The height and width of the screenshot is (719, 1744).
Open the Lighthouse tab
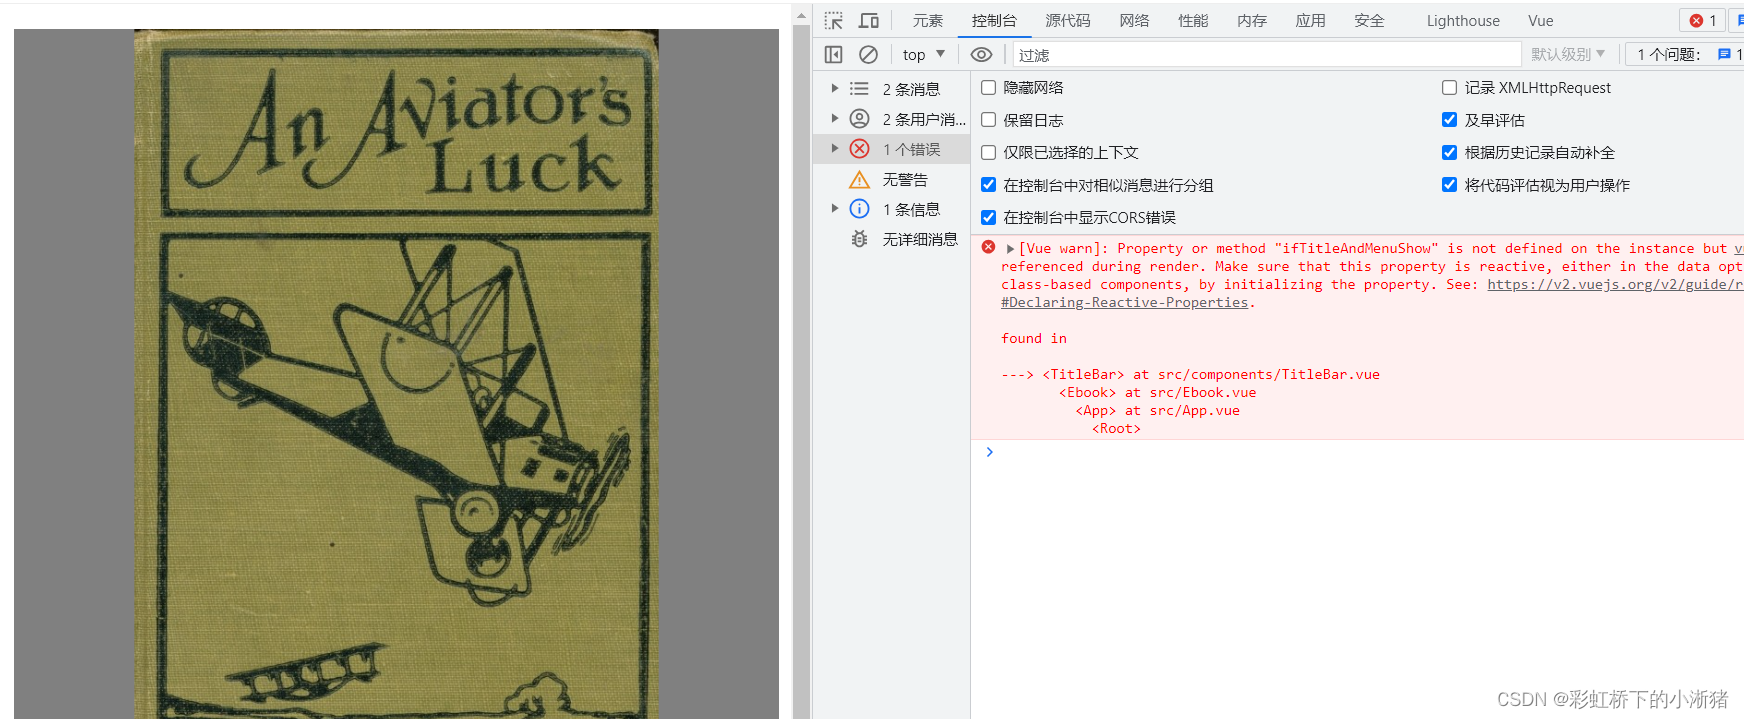click(1463, 21)
